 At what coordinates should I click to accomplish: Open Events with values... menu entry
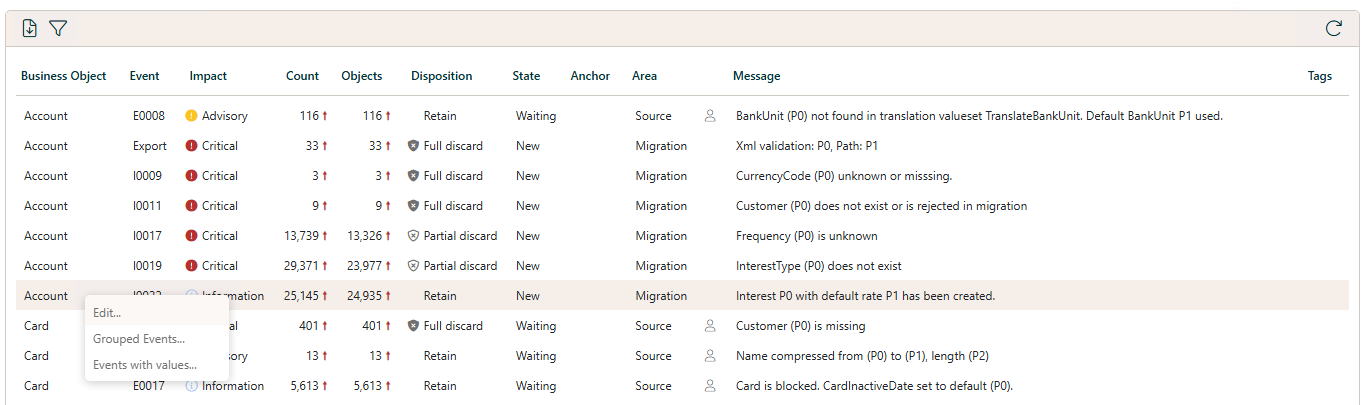click(145, 365)
